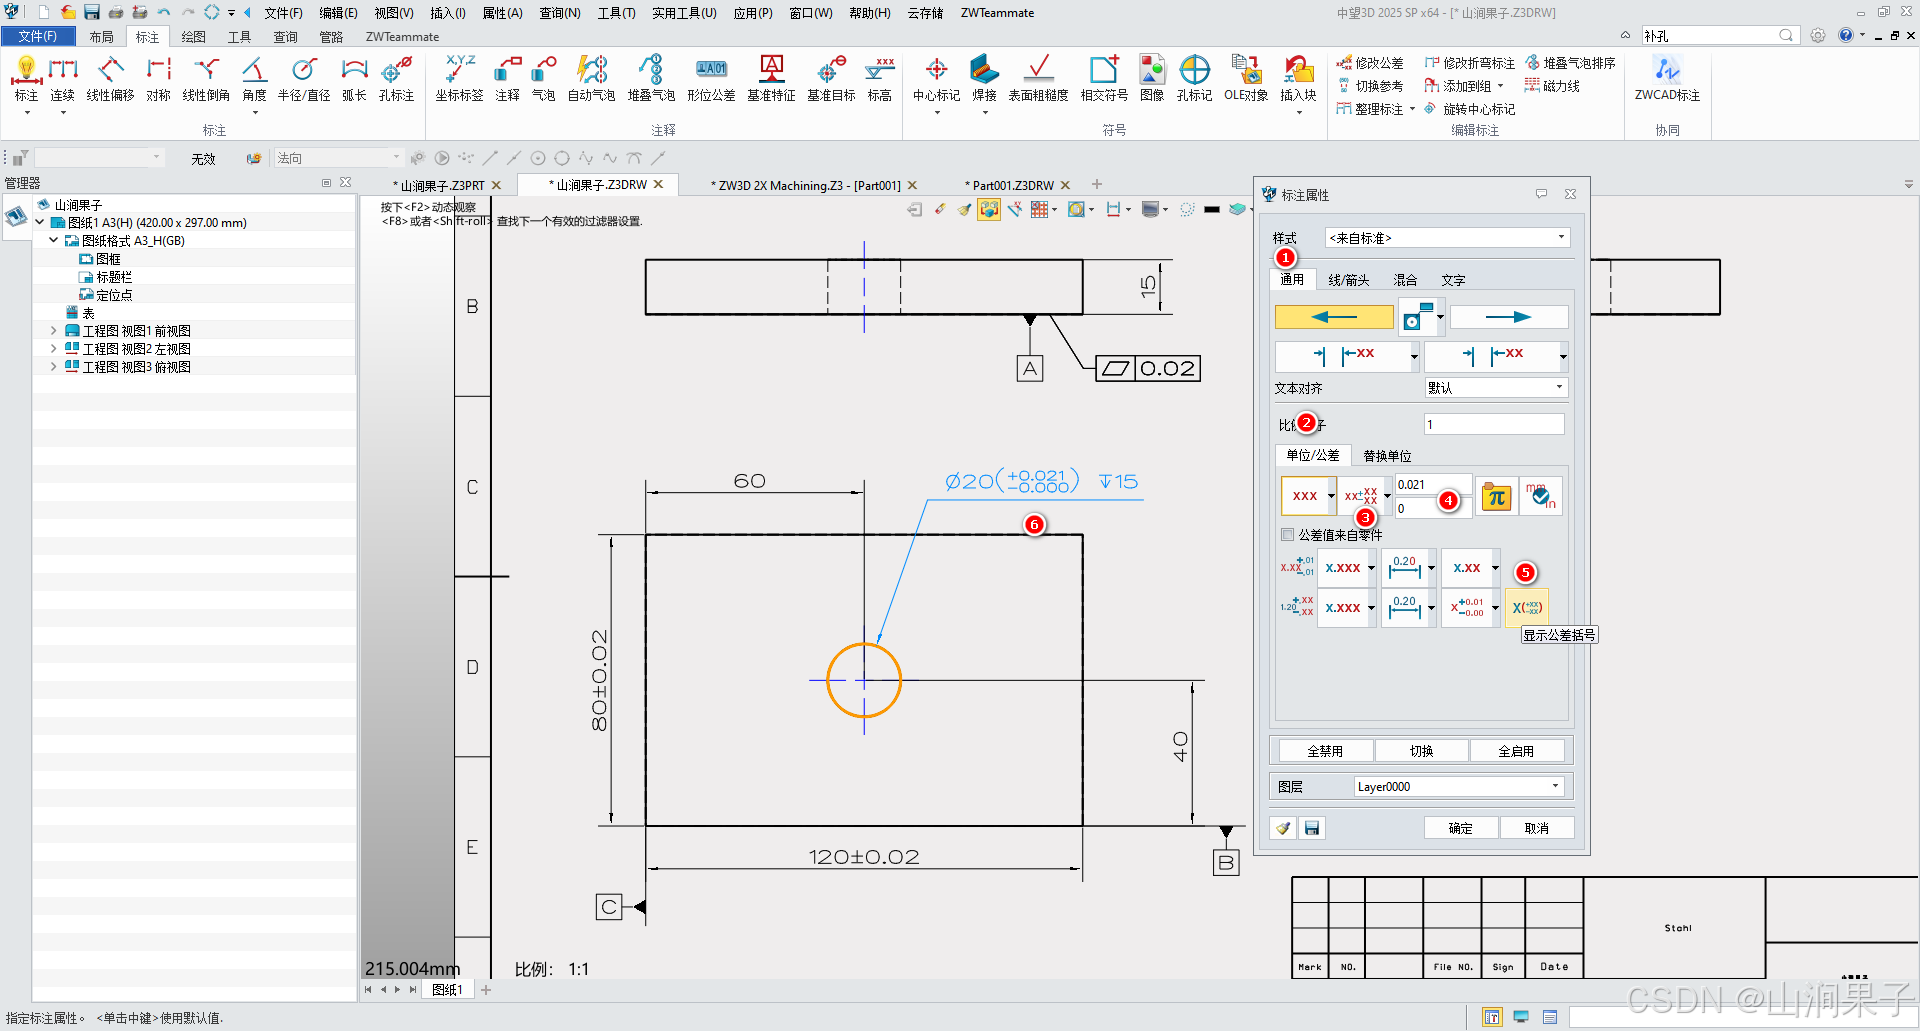Open the 布局 ribbon tab
The width and height of the screenshot is (1920, 1032).
tap(101, 37)
